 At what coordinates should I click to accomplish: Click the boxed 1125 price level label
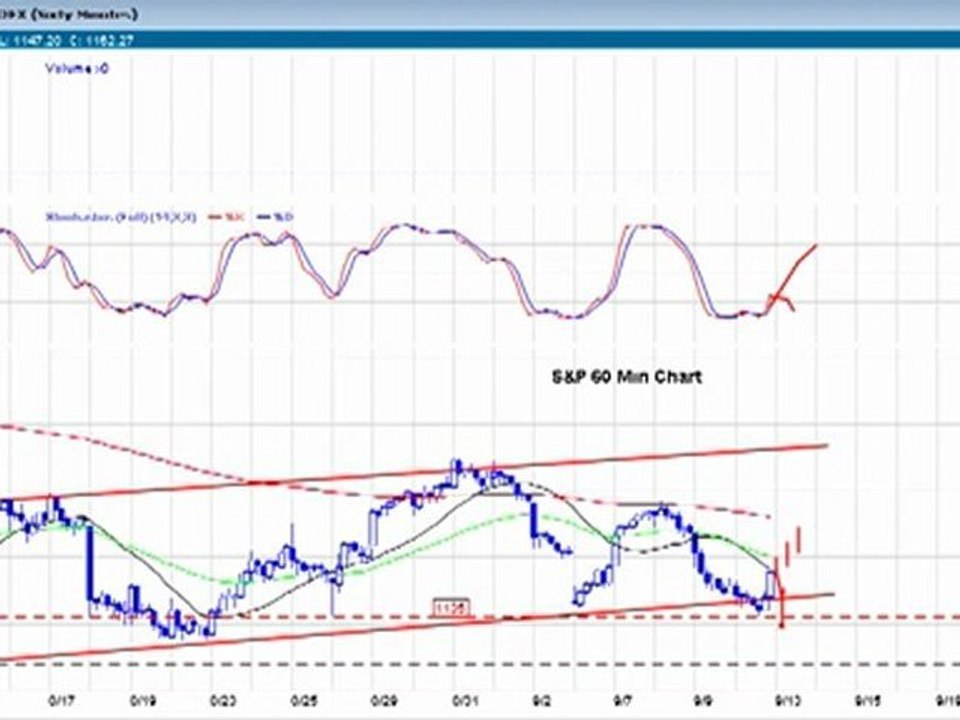pyautogui.click(x=451, y=608)
